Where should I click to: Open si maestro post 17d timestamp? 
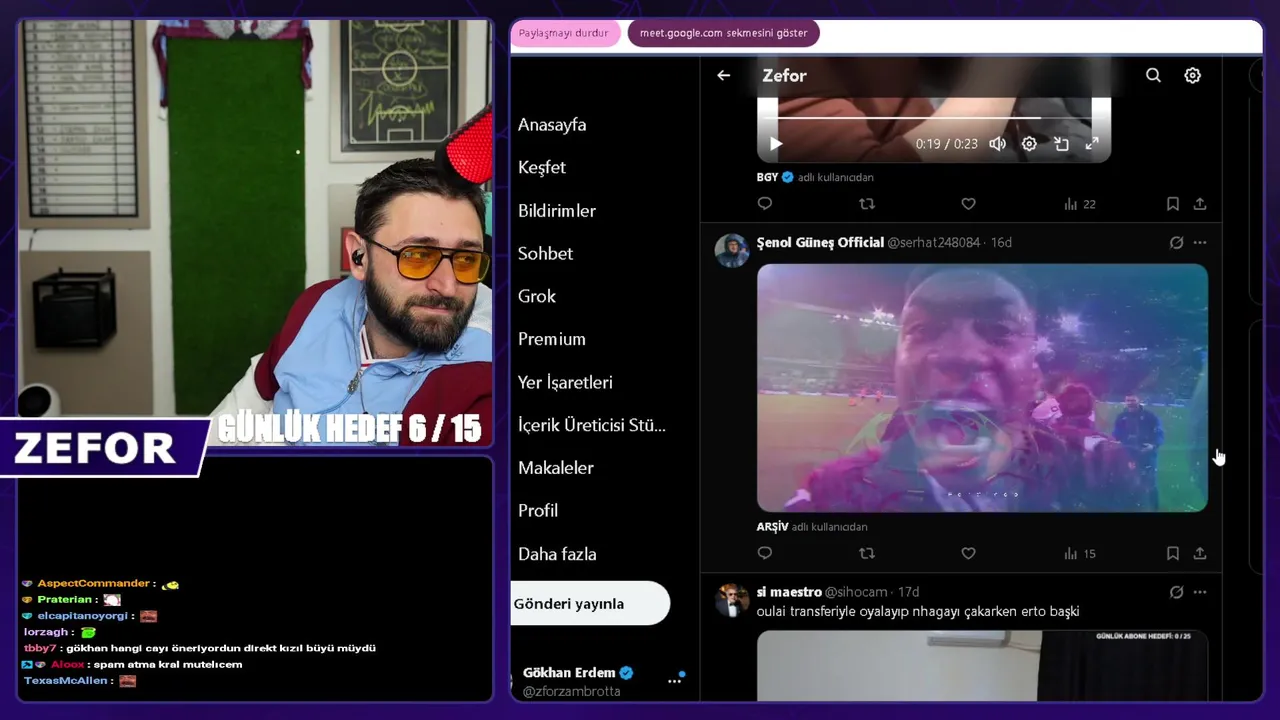(x=908, y=592)
